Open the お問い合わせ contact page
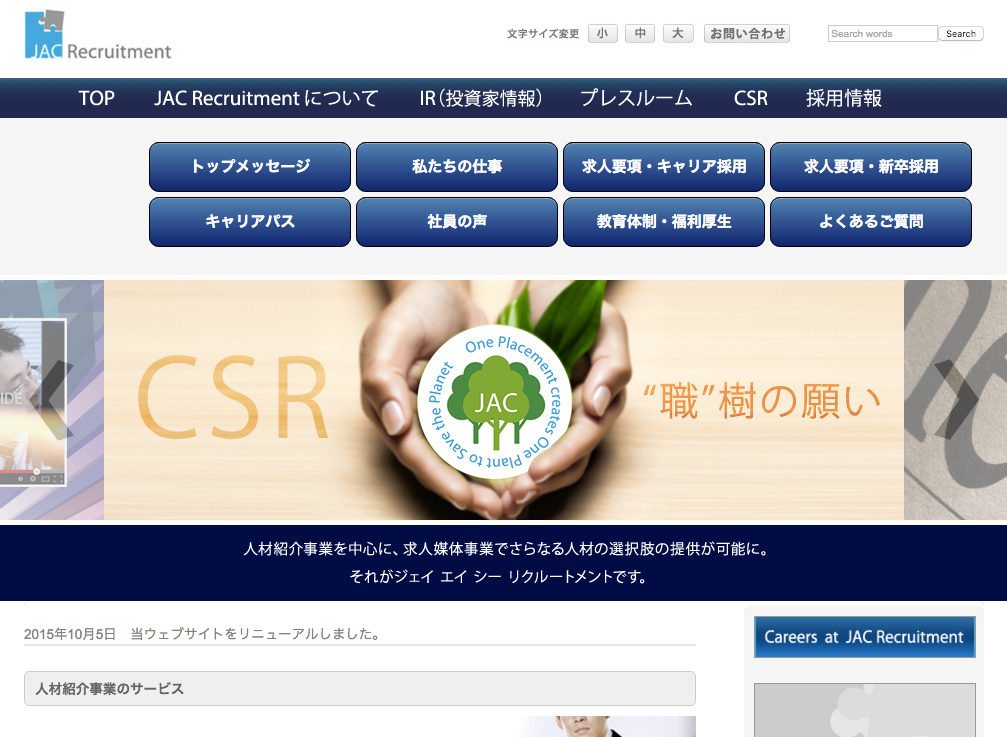 point(747,33)
